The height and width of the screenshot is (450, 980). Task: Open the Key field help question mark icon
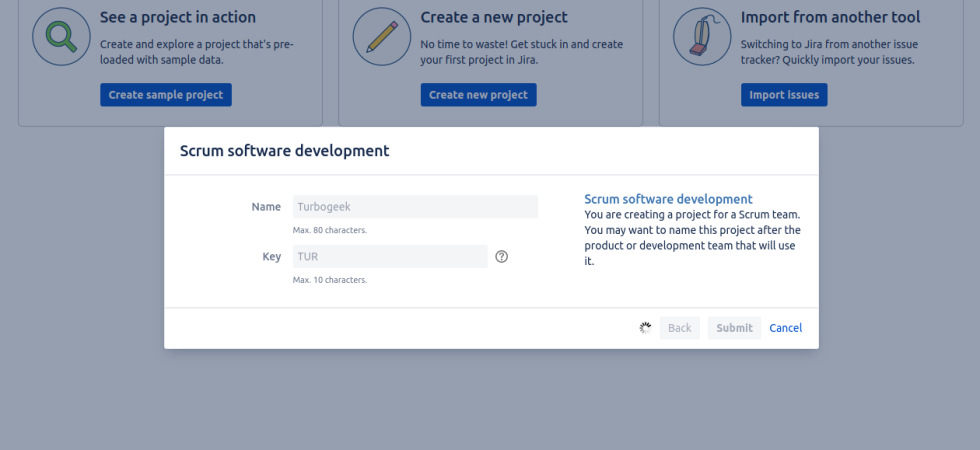pos(501,256)
